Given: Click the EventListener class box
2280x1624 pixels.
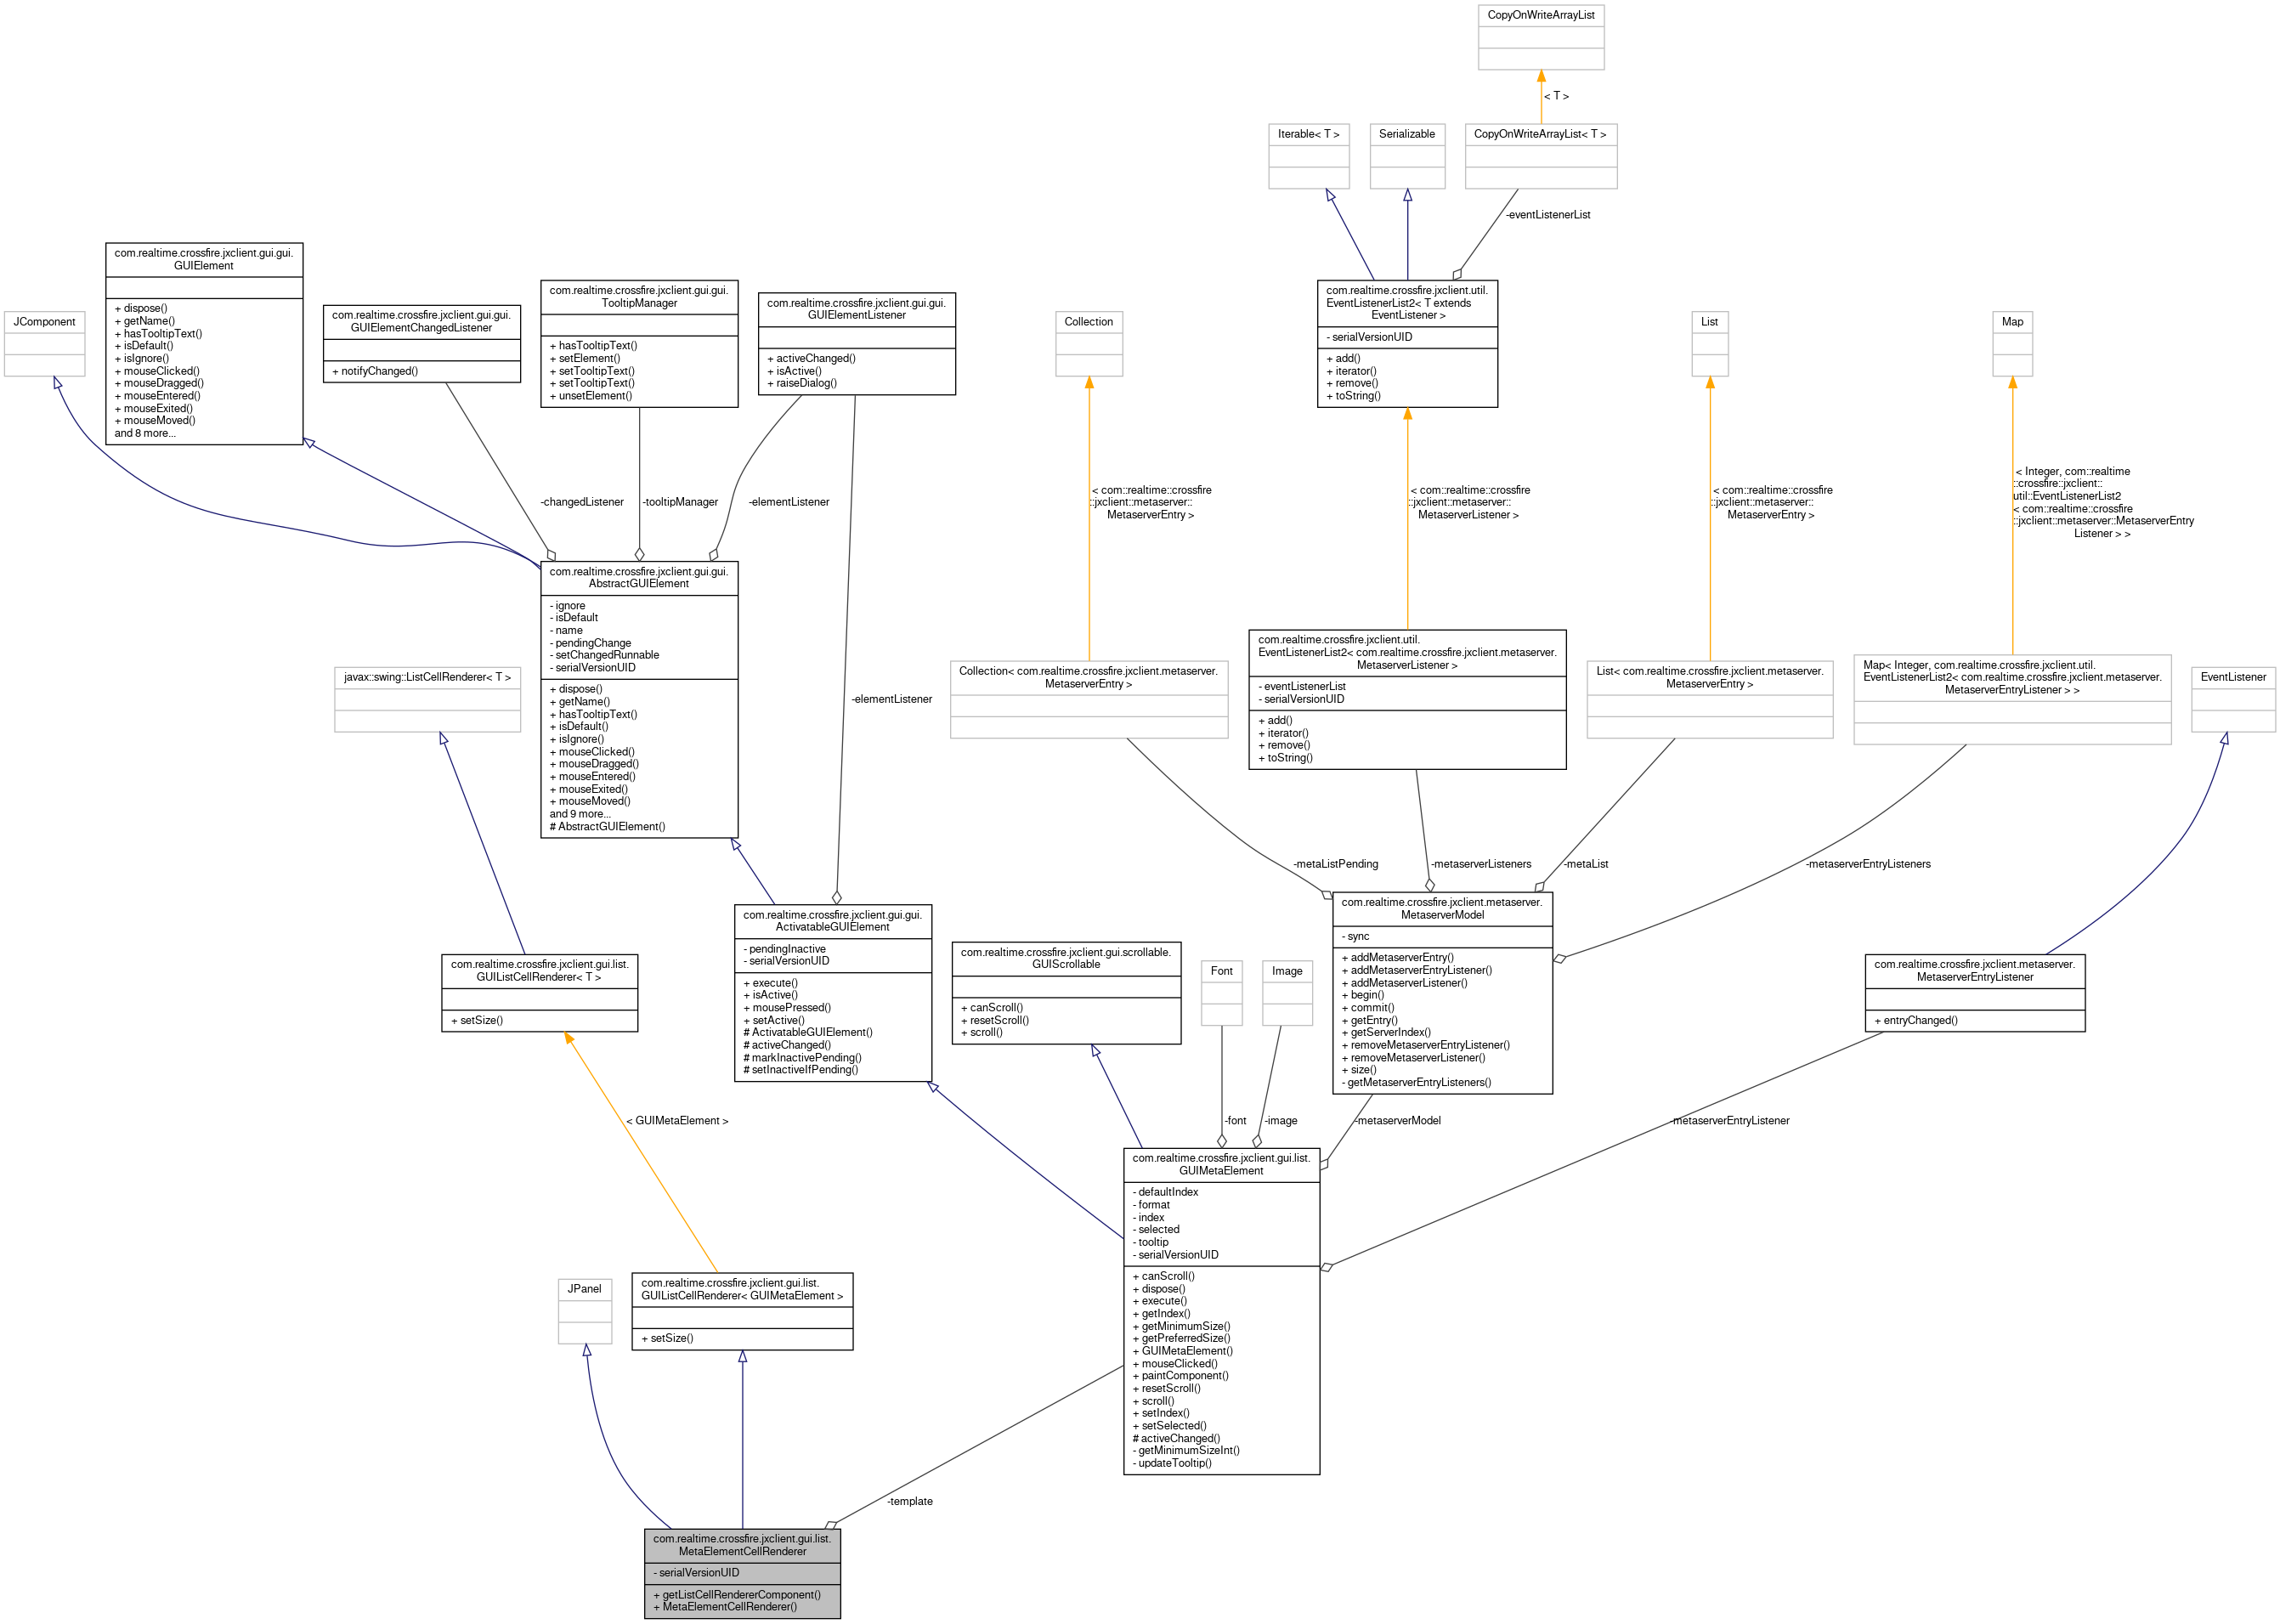Looking at the screenshot, I should (2233, 699).
